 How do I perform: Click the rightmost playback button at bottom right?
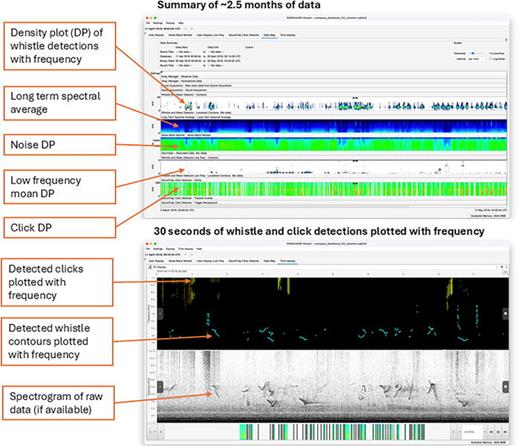pyautogui.click(x=505, y=432)
